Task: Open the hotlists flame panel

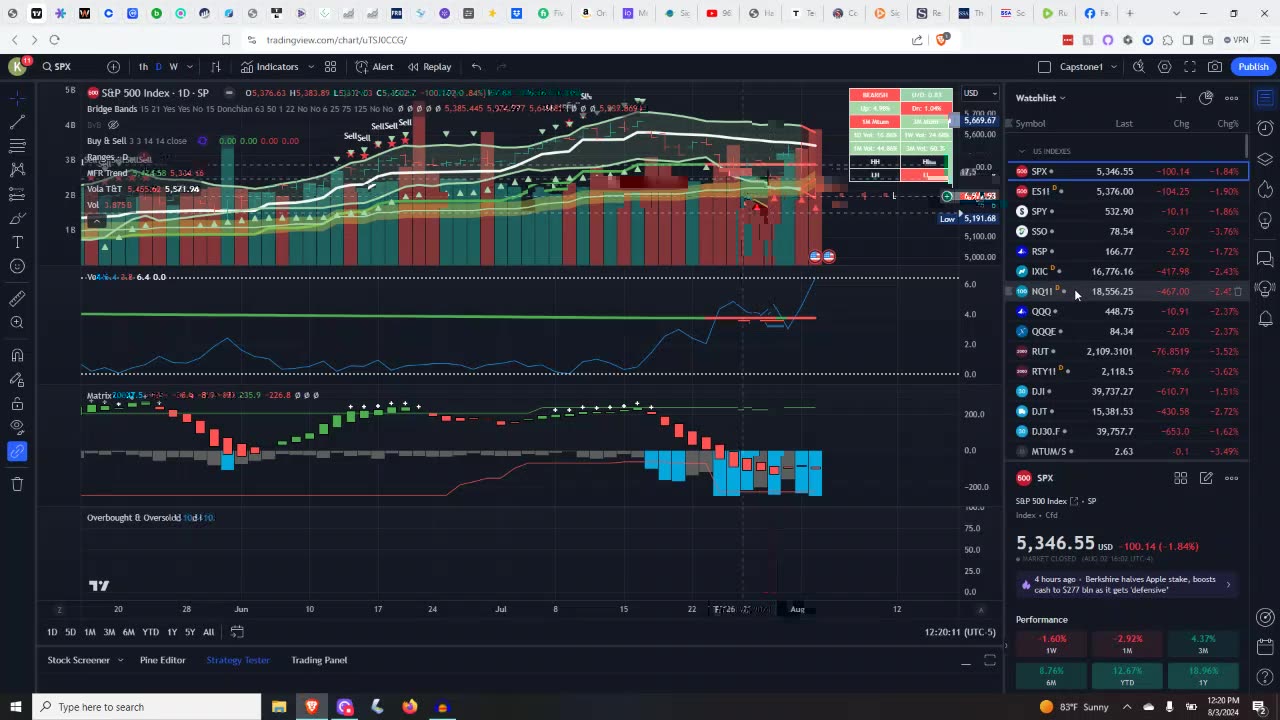Action: click(1265, 189)
